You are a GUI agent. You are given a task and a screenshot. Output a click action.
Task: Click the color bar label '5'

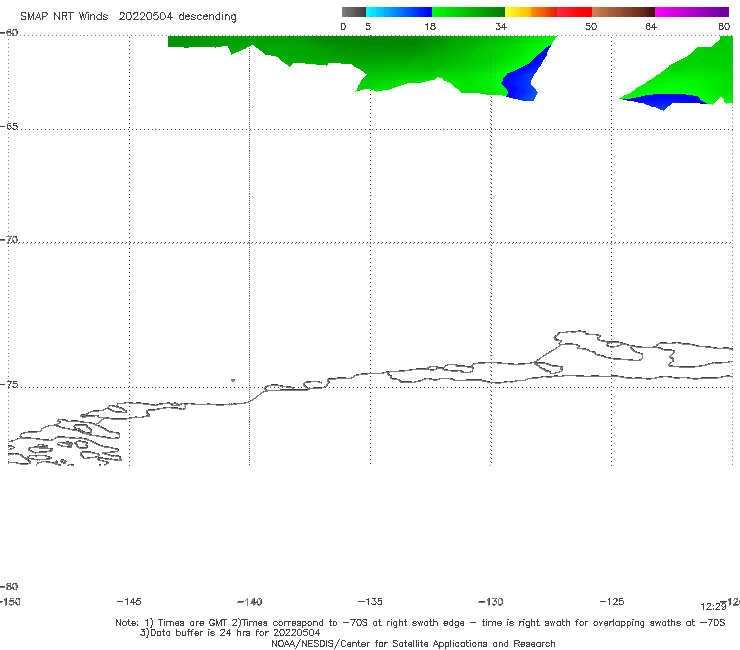coord(368,26)
